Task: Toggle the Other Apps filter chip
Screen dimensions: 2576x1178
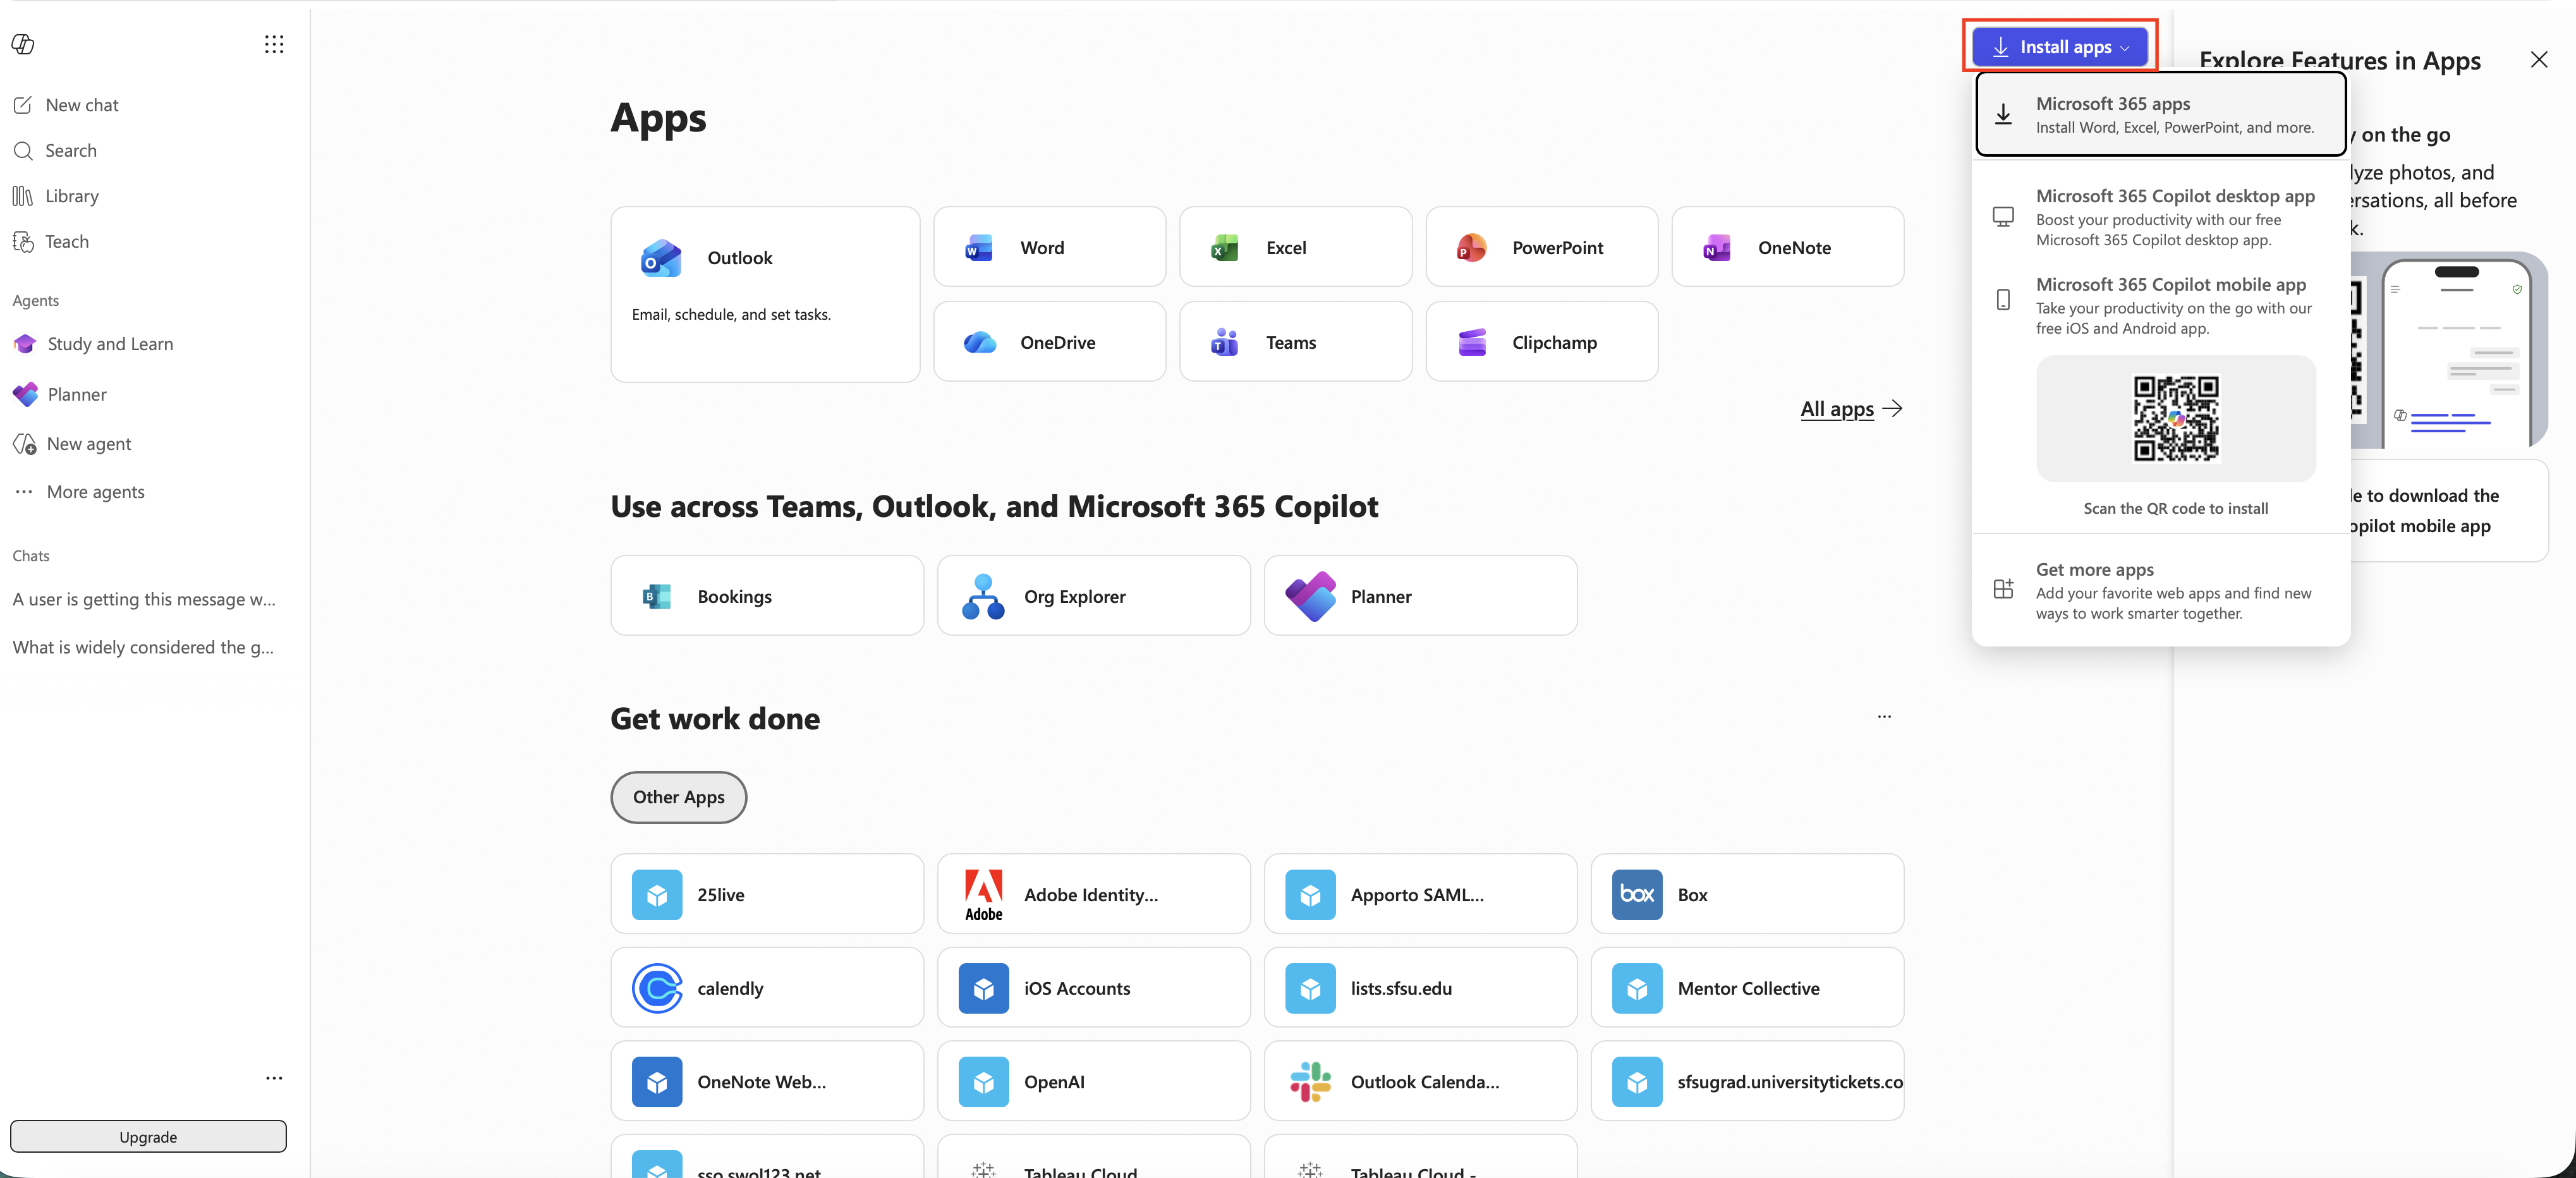Action: click(678, 797)
